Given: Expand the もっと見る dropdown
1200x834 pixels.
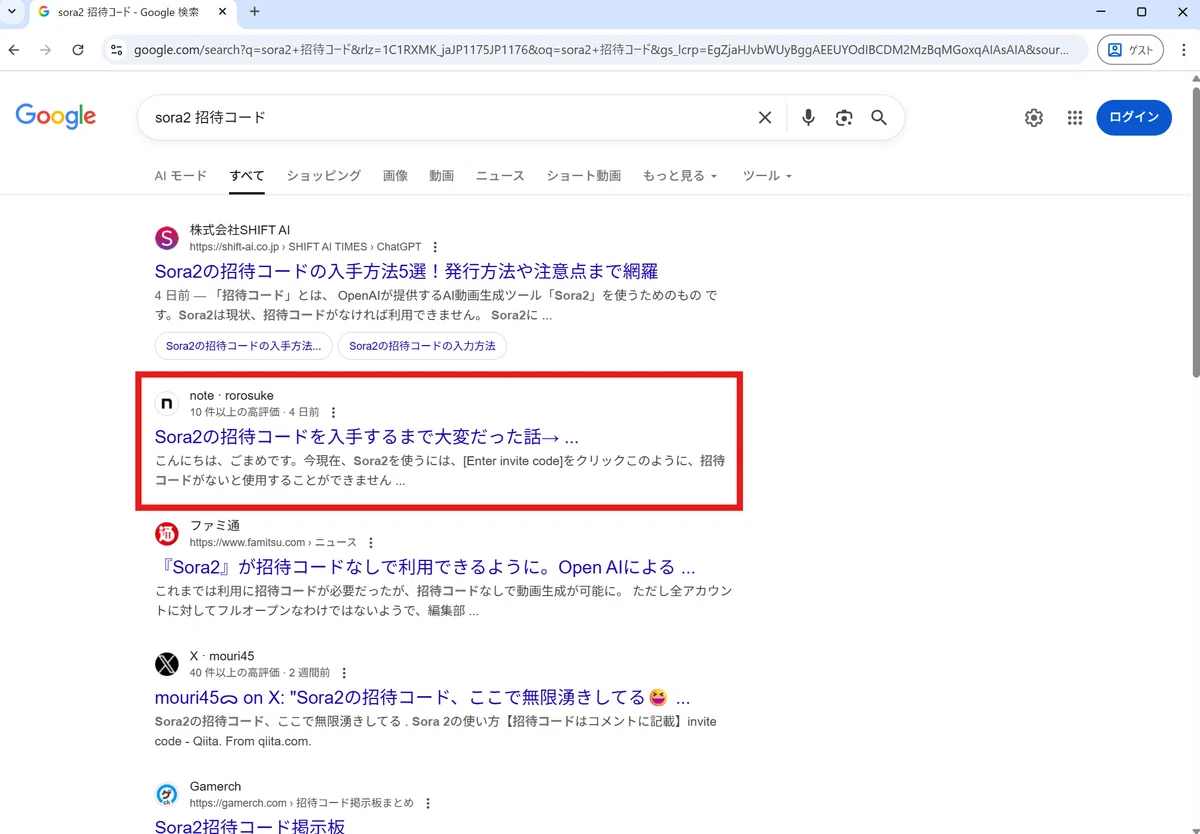Looking at the screenshot, I should tap(680, 175).
